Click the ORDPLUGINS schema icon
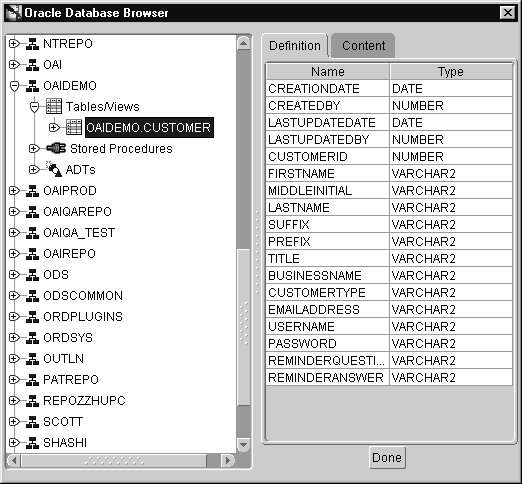This screenshot has height=484, width=522. 32,317
